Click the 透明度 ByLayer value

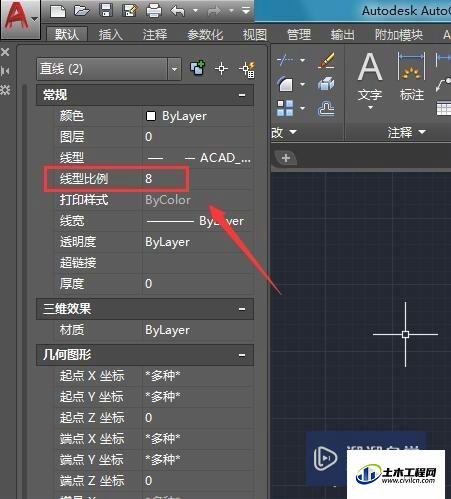[x=198, y=242]
